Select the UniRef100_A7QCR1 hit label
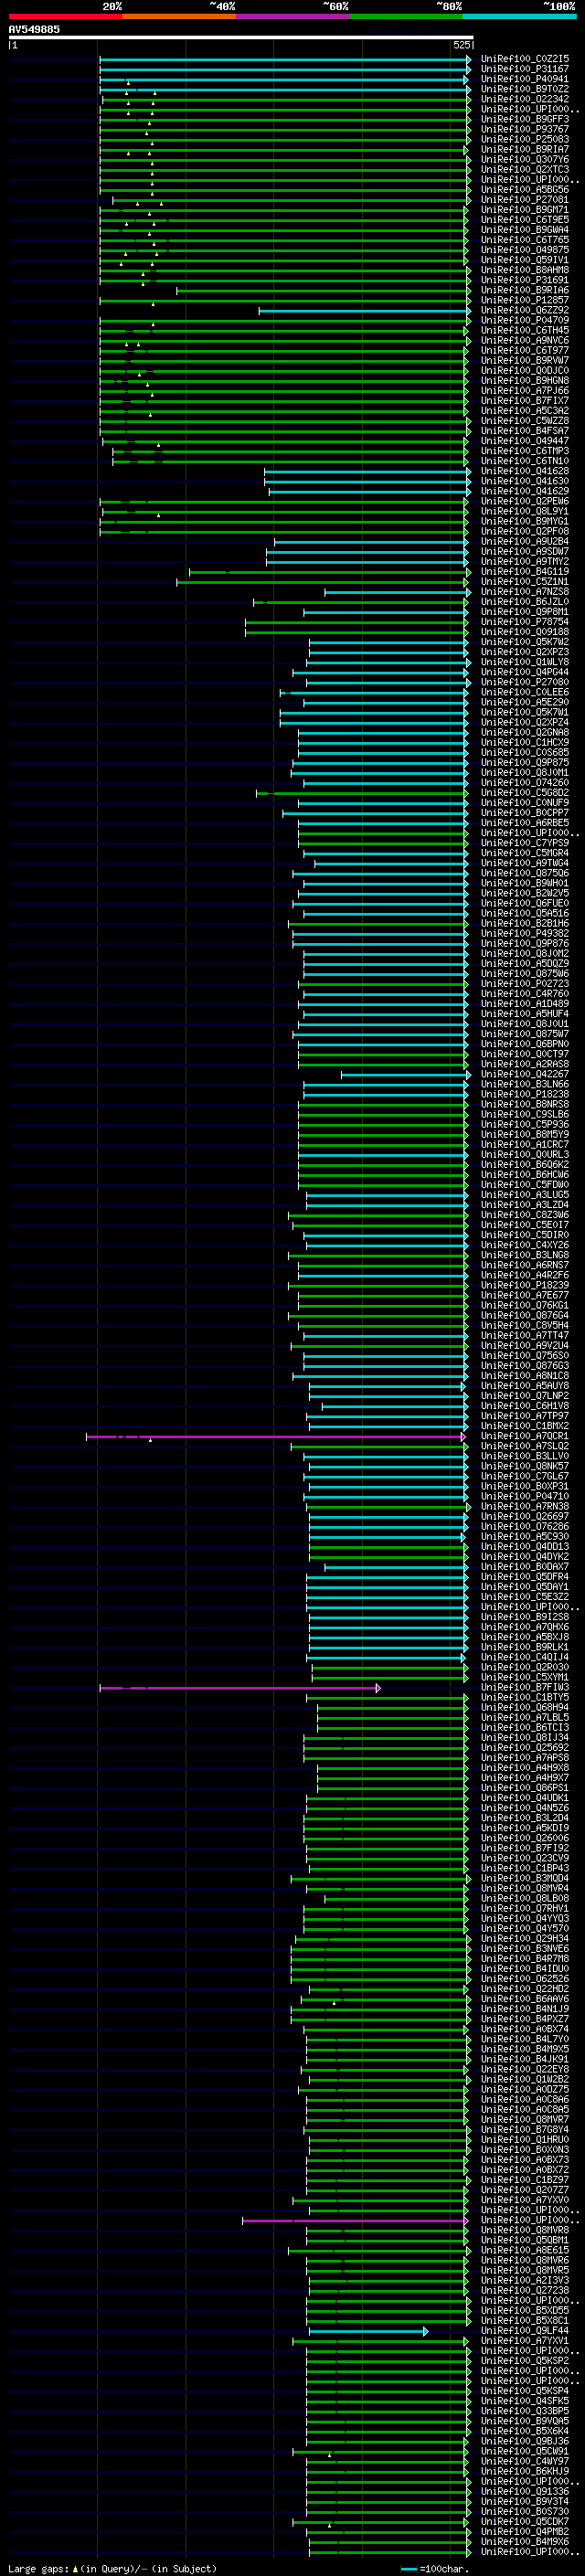585x2576 pixels. tap(525, 1437)
